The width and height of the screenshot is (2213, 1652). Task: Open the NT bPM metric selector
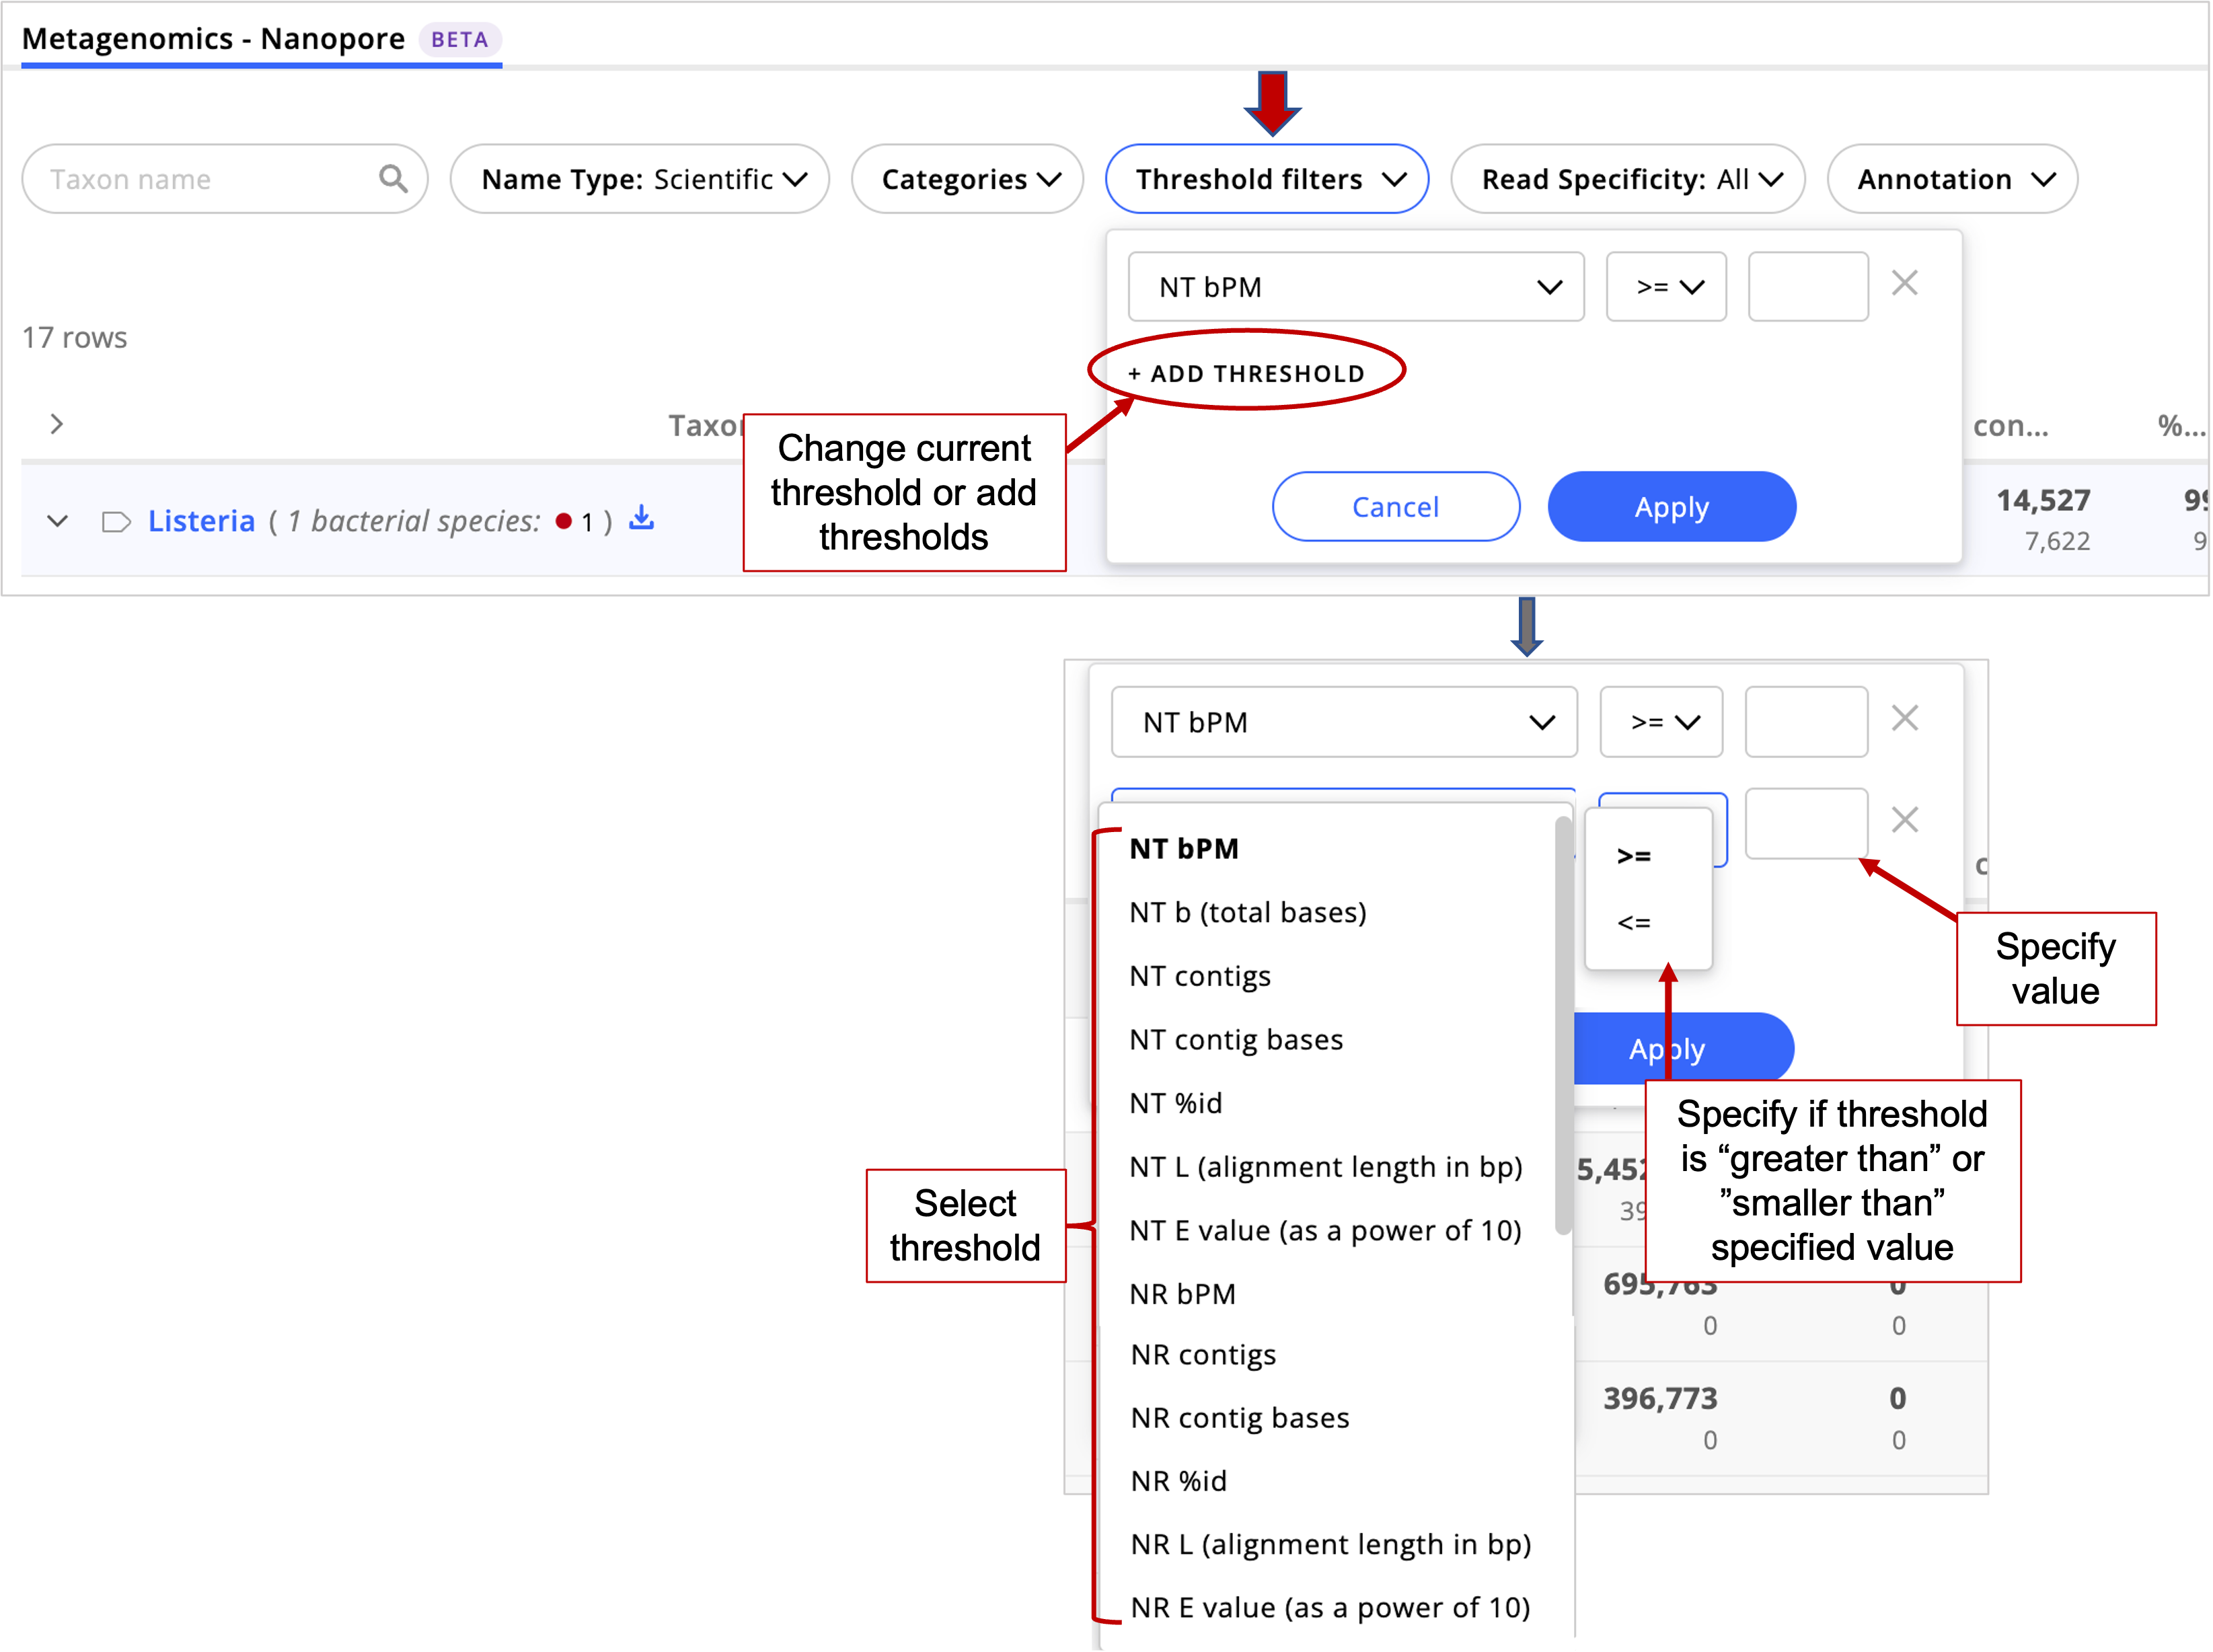[x=1354, y=287]
